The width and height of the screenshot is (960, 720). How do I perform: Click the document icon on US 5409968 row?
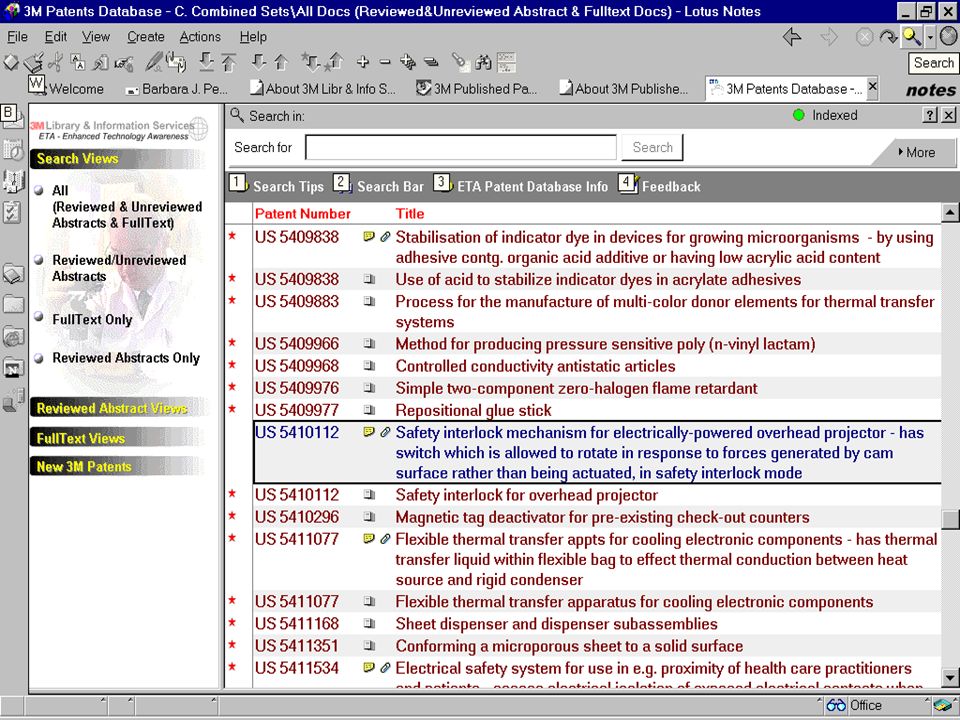pyautogui.click(x=369, y=366)
